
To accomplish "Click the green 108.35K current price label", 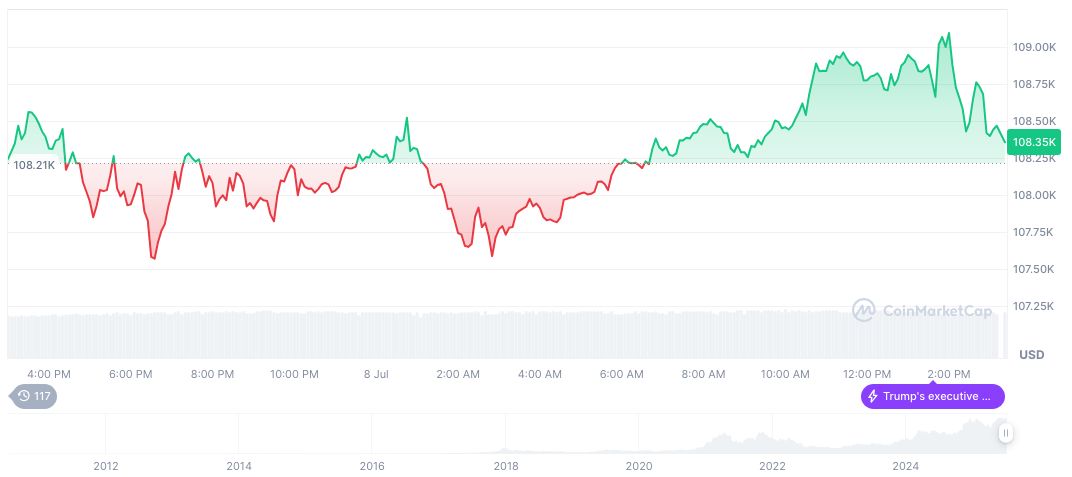I will pos(1034,142).
